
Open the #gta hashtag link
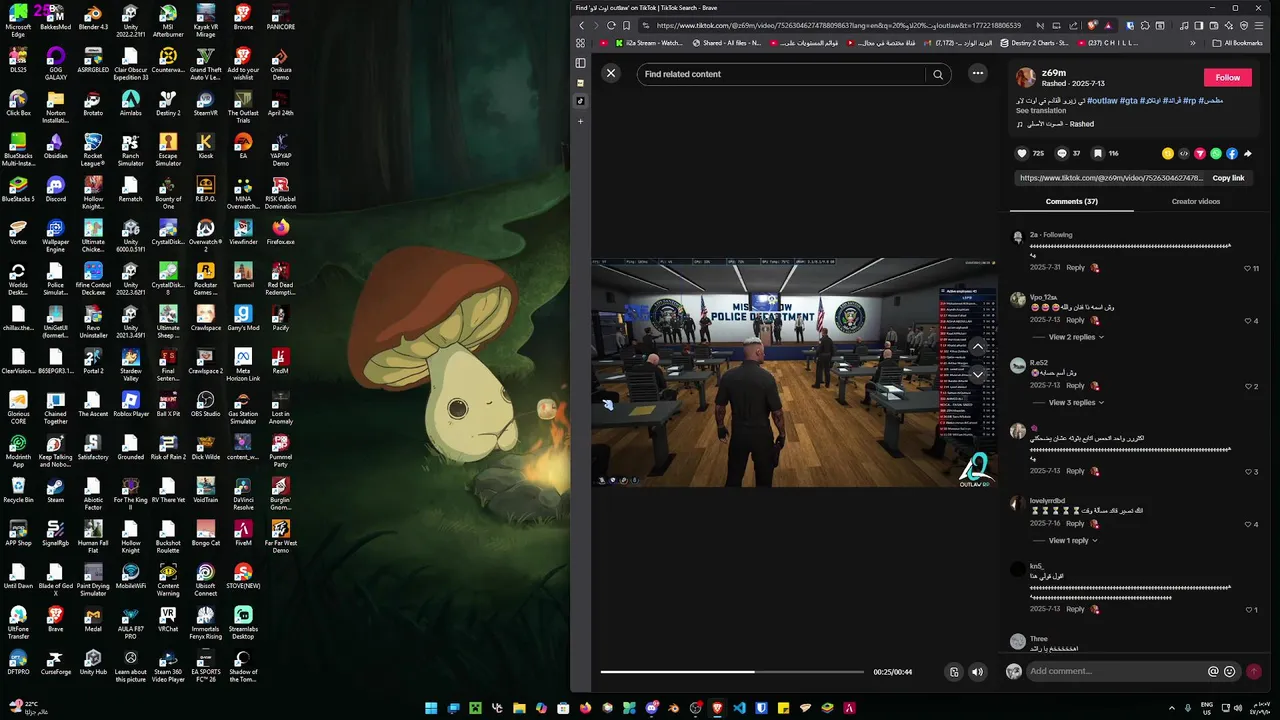[1128, 100]
